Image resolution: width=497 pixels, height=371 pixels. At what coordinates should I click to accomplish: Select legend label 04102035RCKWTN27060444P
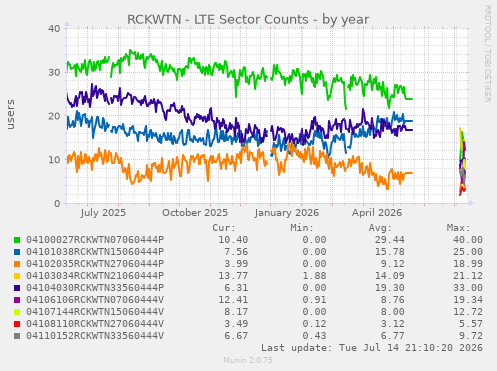pyautogui.click(x=95, y=264)
